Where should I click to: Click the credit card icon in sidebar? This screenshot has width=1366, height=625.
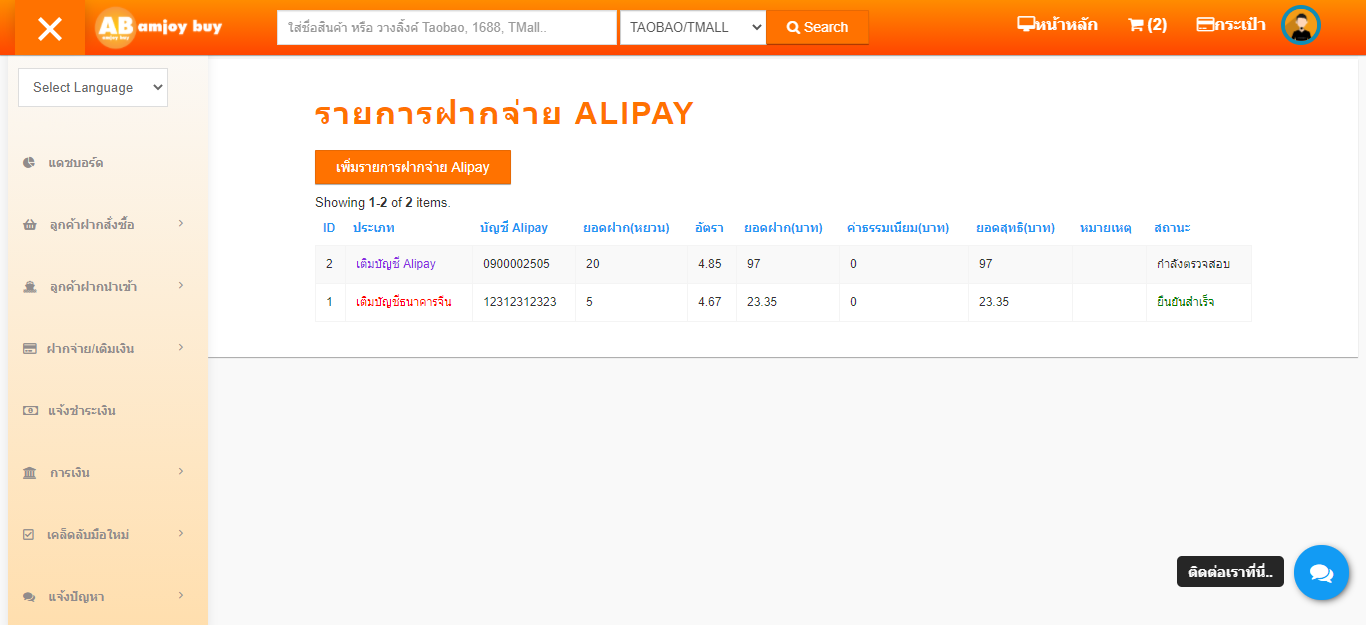click(29, 349)
